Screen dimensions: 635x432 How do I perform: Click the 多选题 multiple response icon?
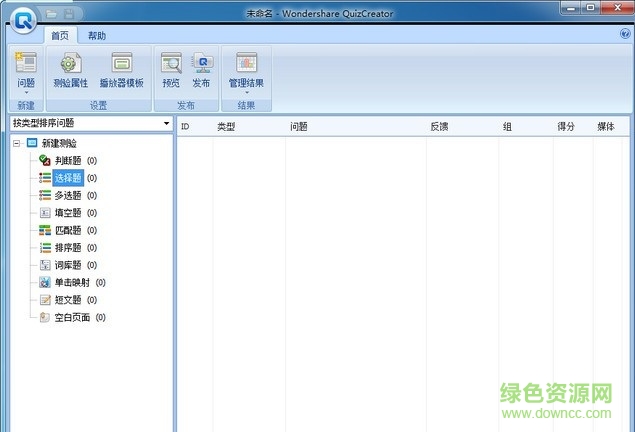point(45,195)
